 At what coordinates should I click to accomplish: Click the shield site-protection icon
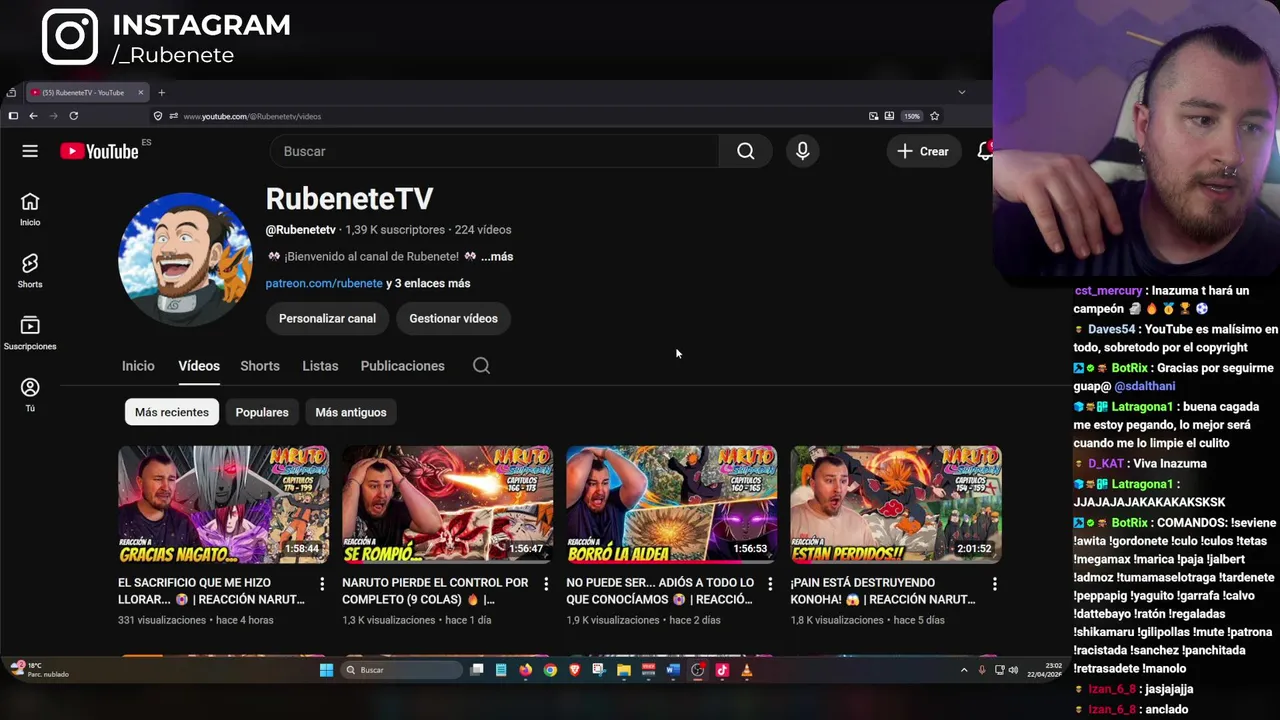pyautogui.click(x=158, y=116)
